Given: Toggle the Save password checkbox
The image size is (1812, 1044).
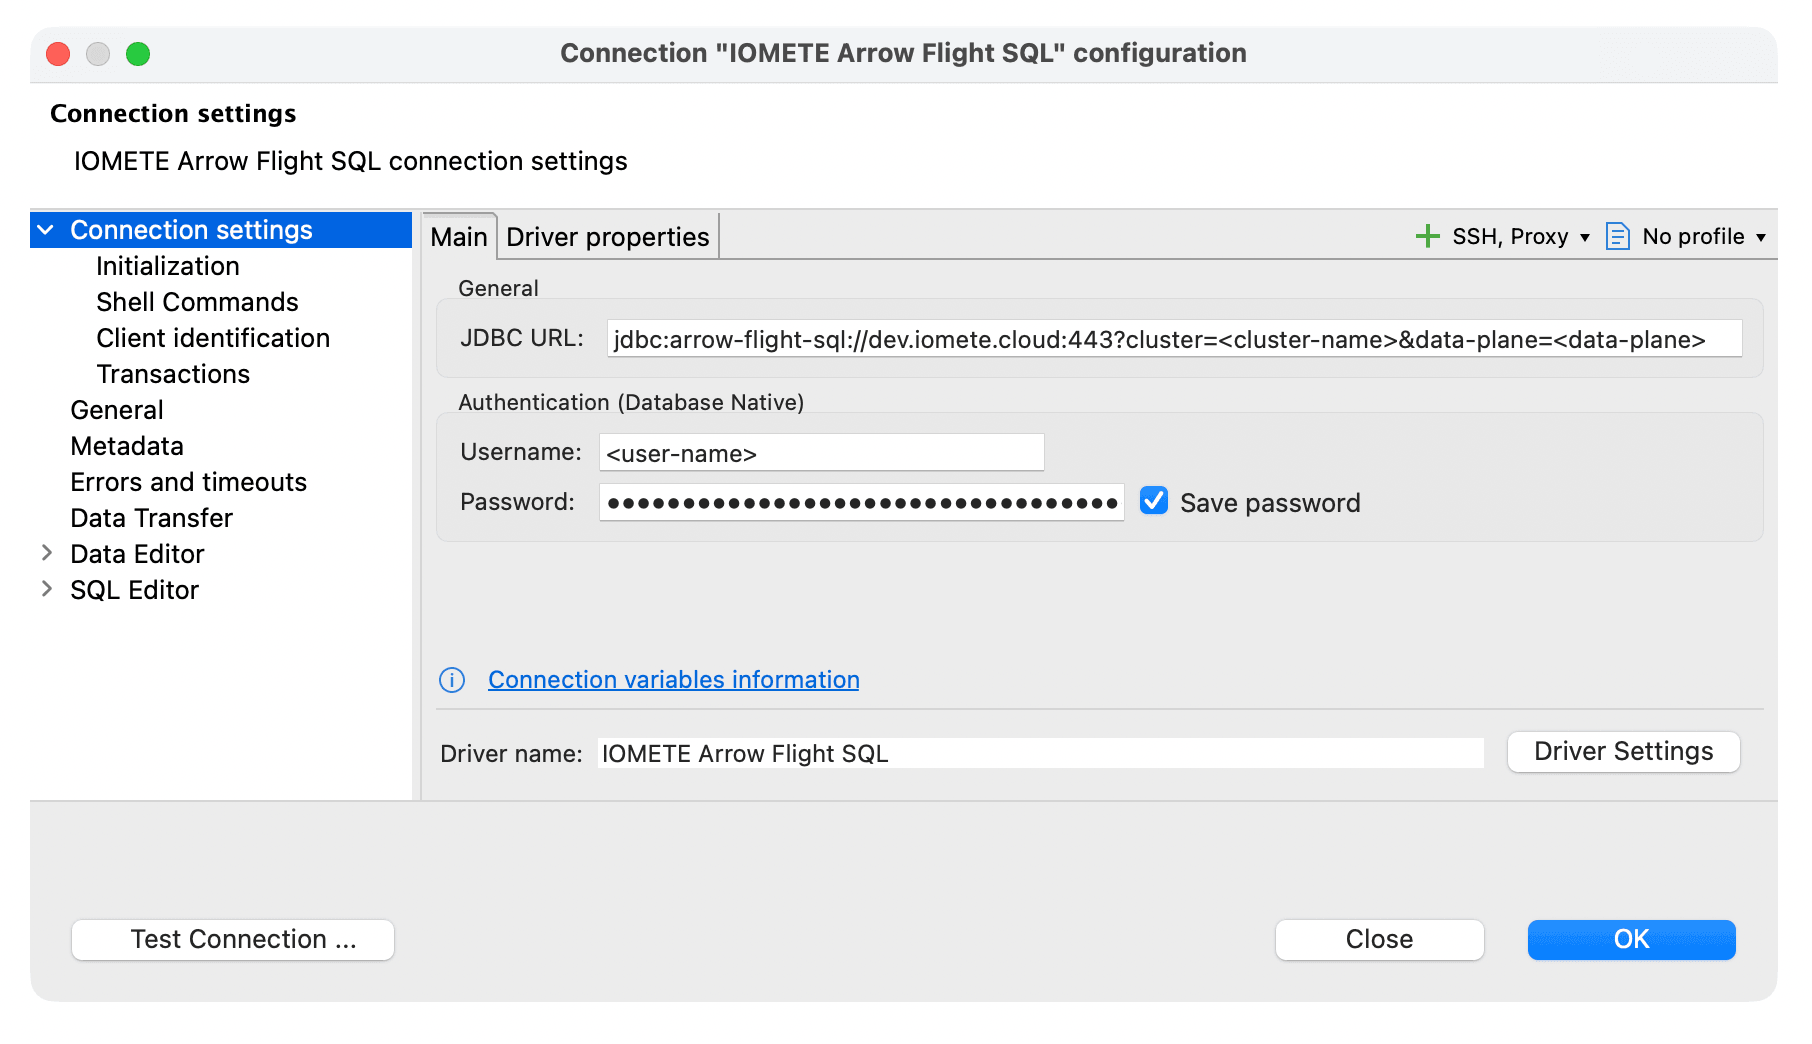Looking at the screenshot, I should click(1154, 501).
